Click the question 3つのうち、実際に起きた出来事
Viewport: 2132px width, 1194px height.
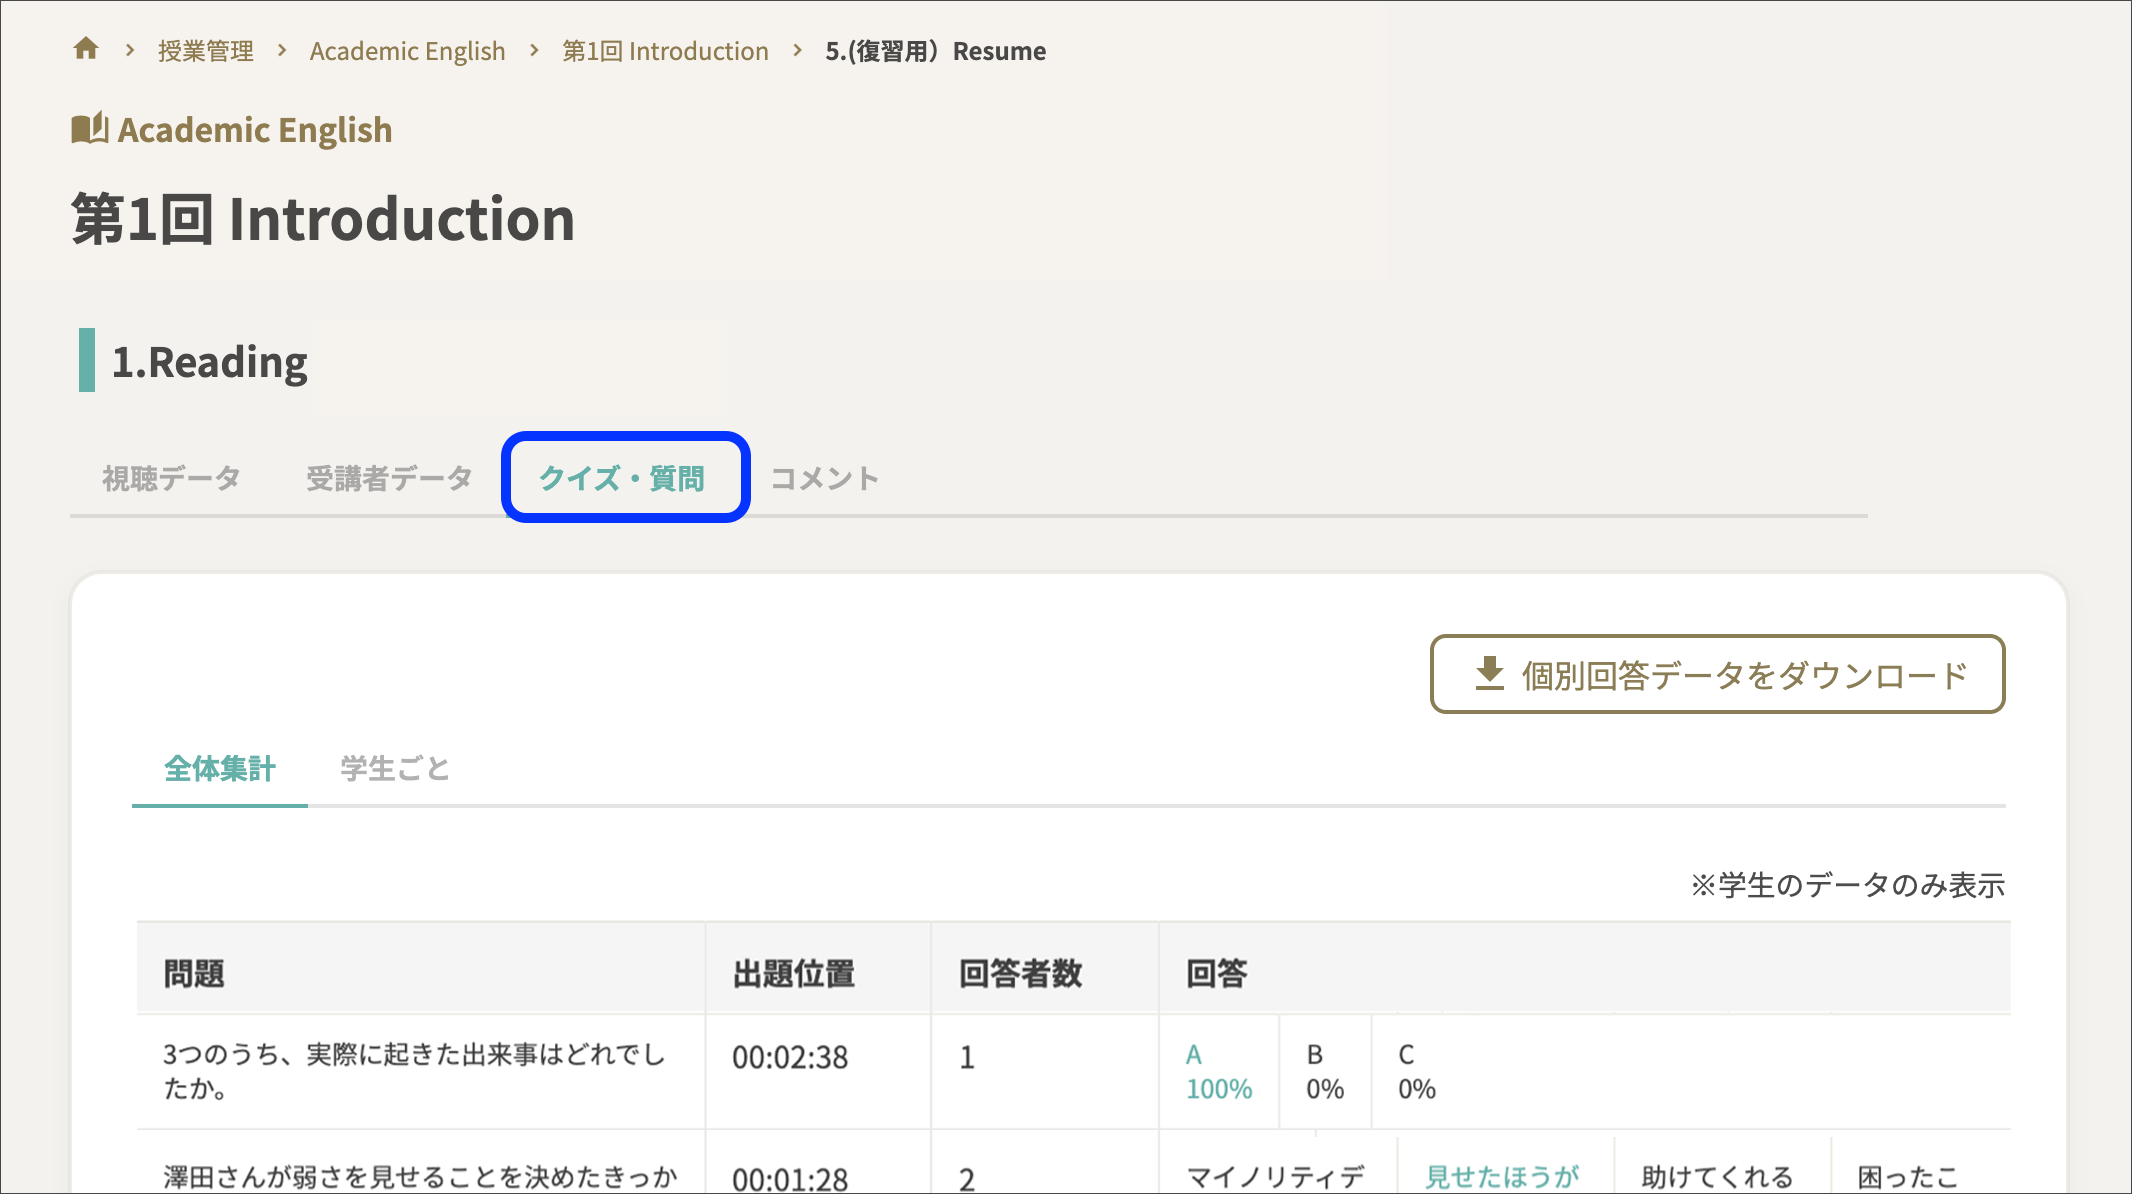click(414, 1071)
